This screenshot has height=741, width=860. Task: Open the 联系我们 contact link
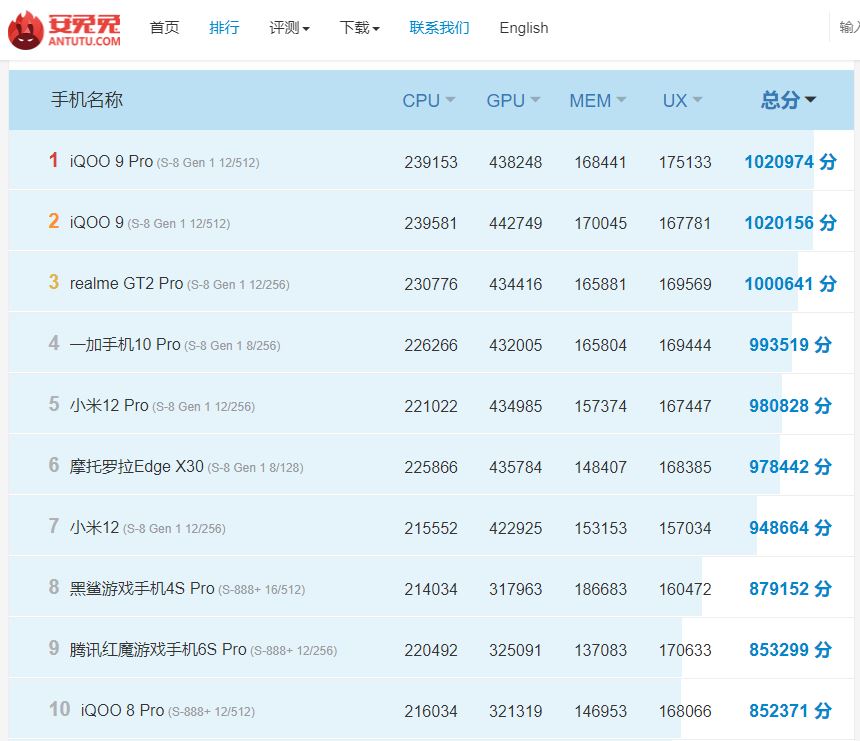point(439,27)
